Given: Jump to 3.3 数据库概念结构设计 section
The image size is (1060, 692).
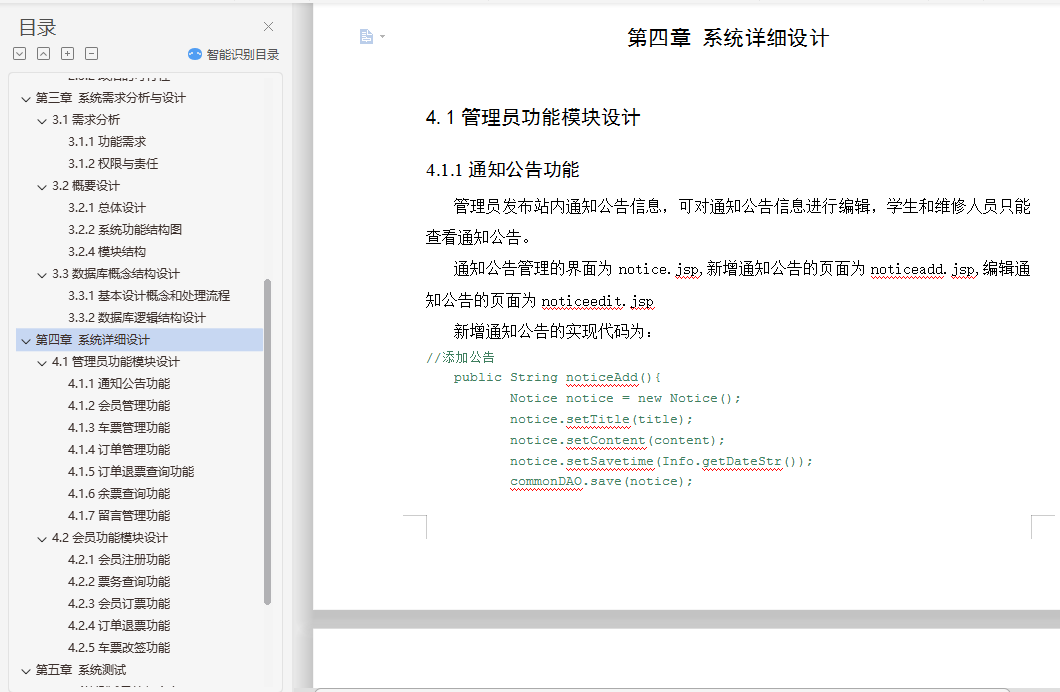Looking at the screenshot, I should (116, 273).
